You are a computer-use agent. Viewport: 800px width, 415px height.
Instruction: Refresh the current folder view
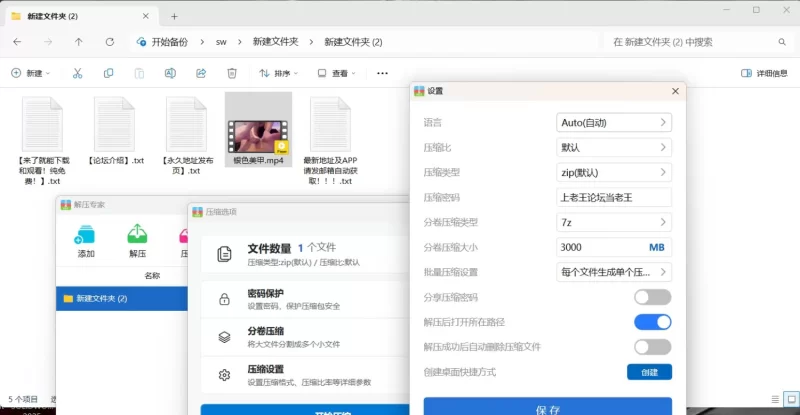coord(110,42)
